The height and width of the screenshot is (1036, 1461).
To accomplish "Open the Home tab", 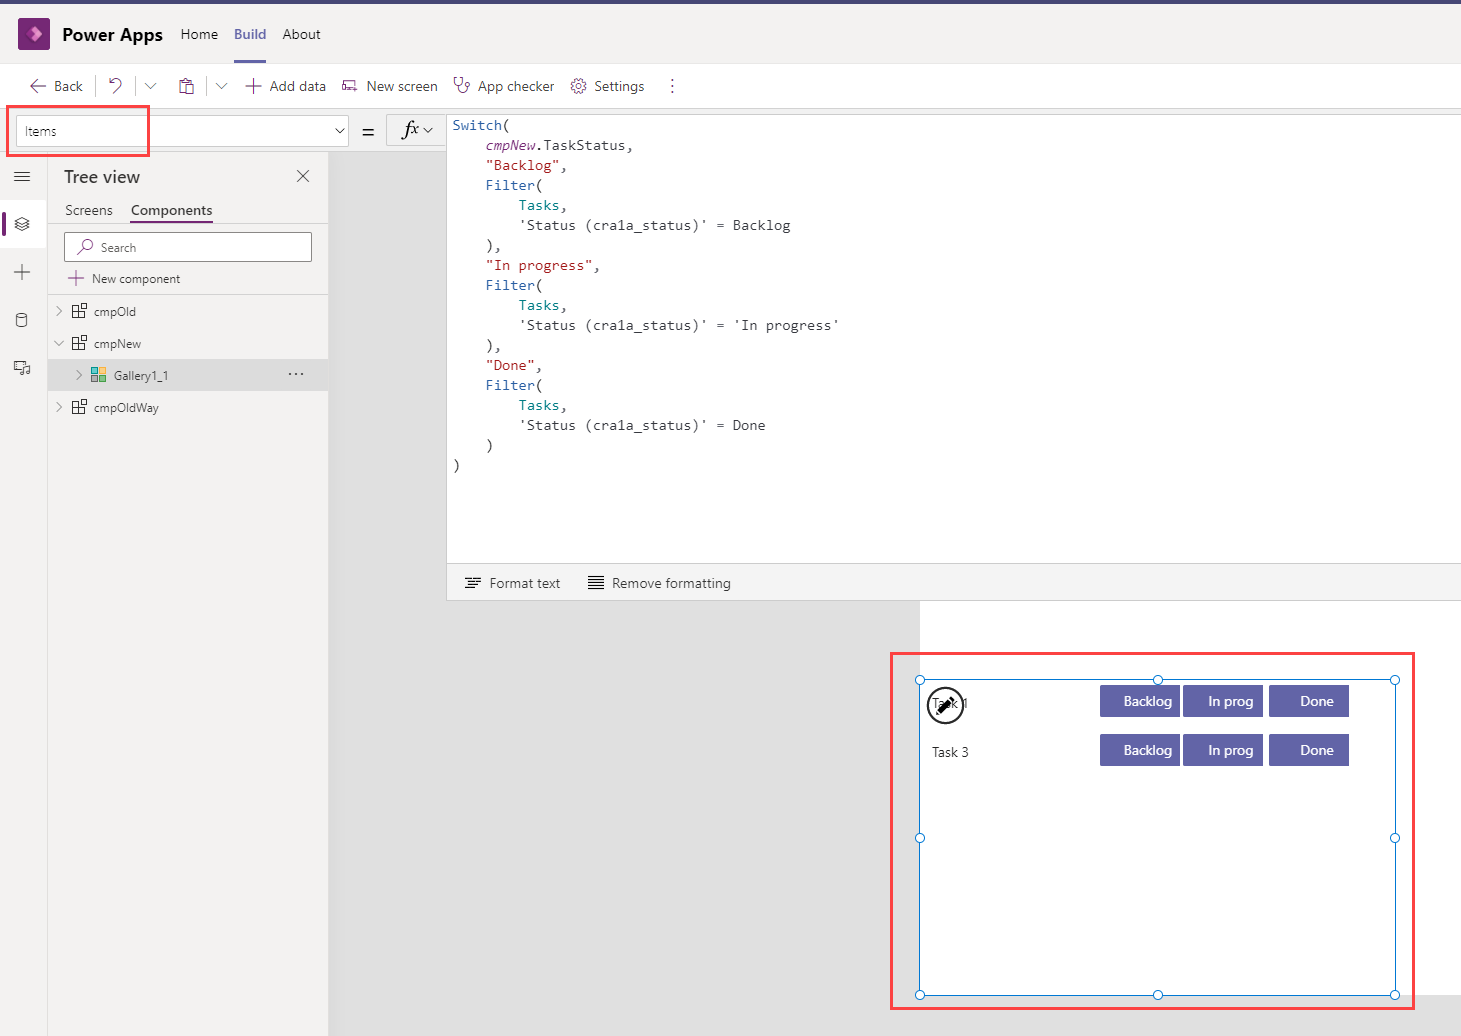I will point(199,34).
